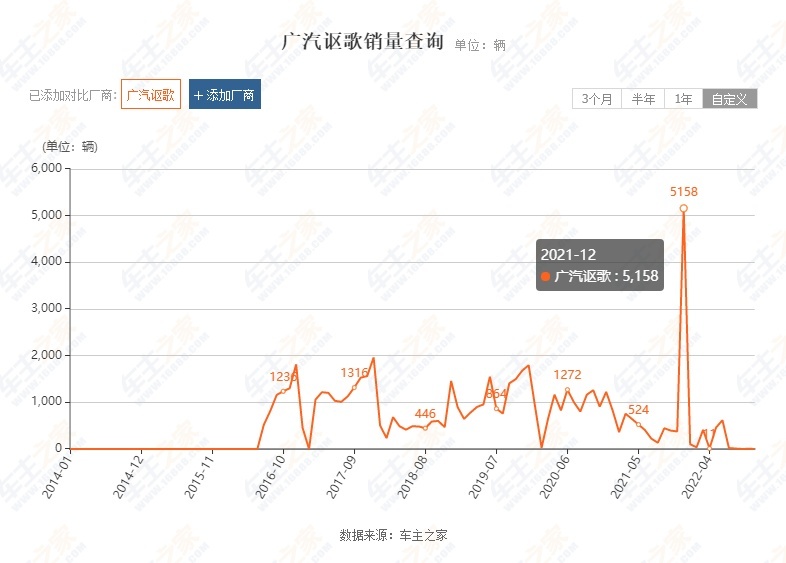Select the 3个月 time range tab
The width and height of the screenshot is (786, 563).
point(597,99)
